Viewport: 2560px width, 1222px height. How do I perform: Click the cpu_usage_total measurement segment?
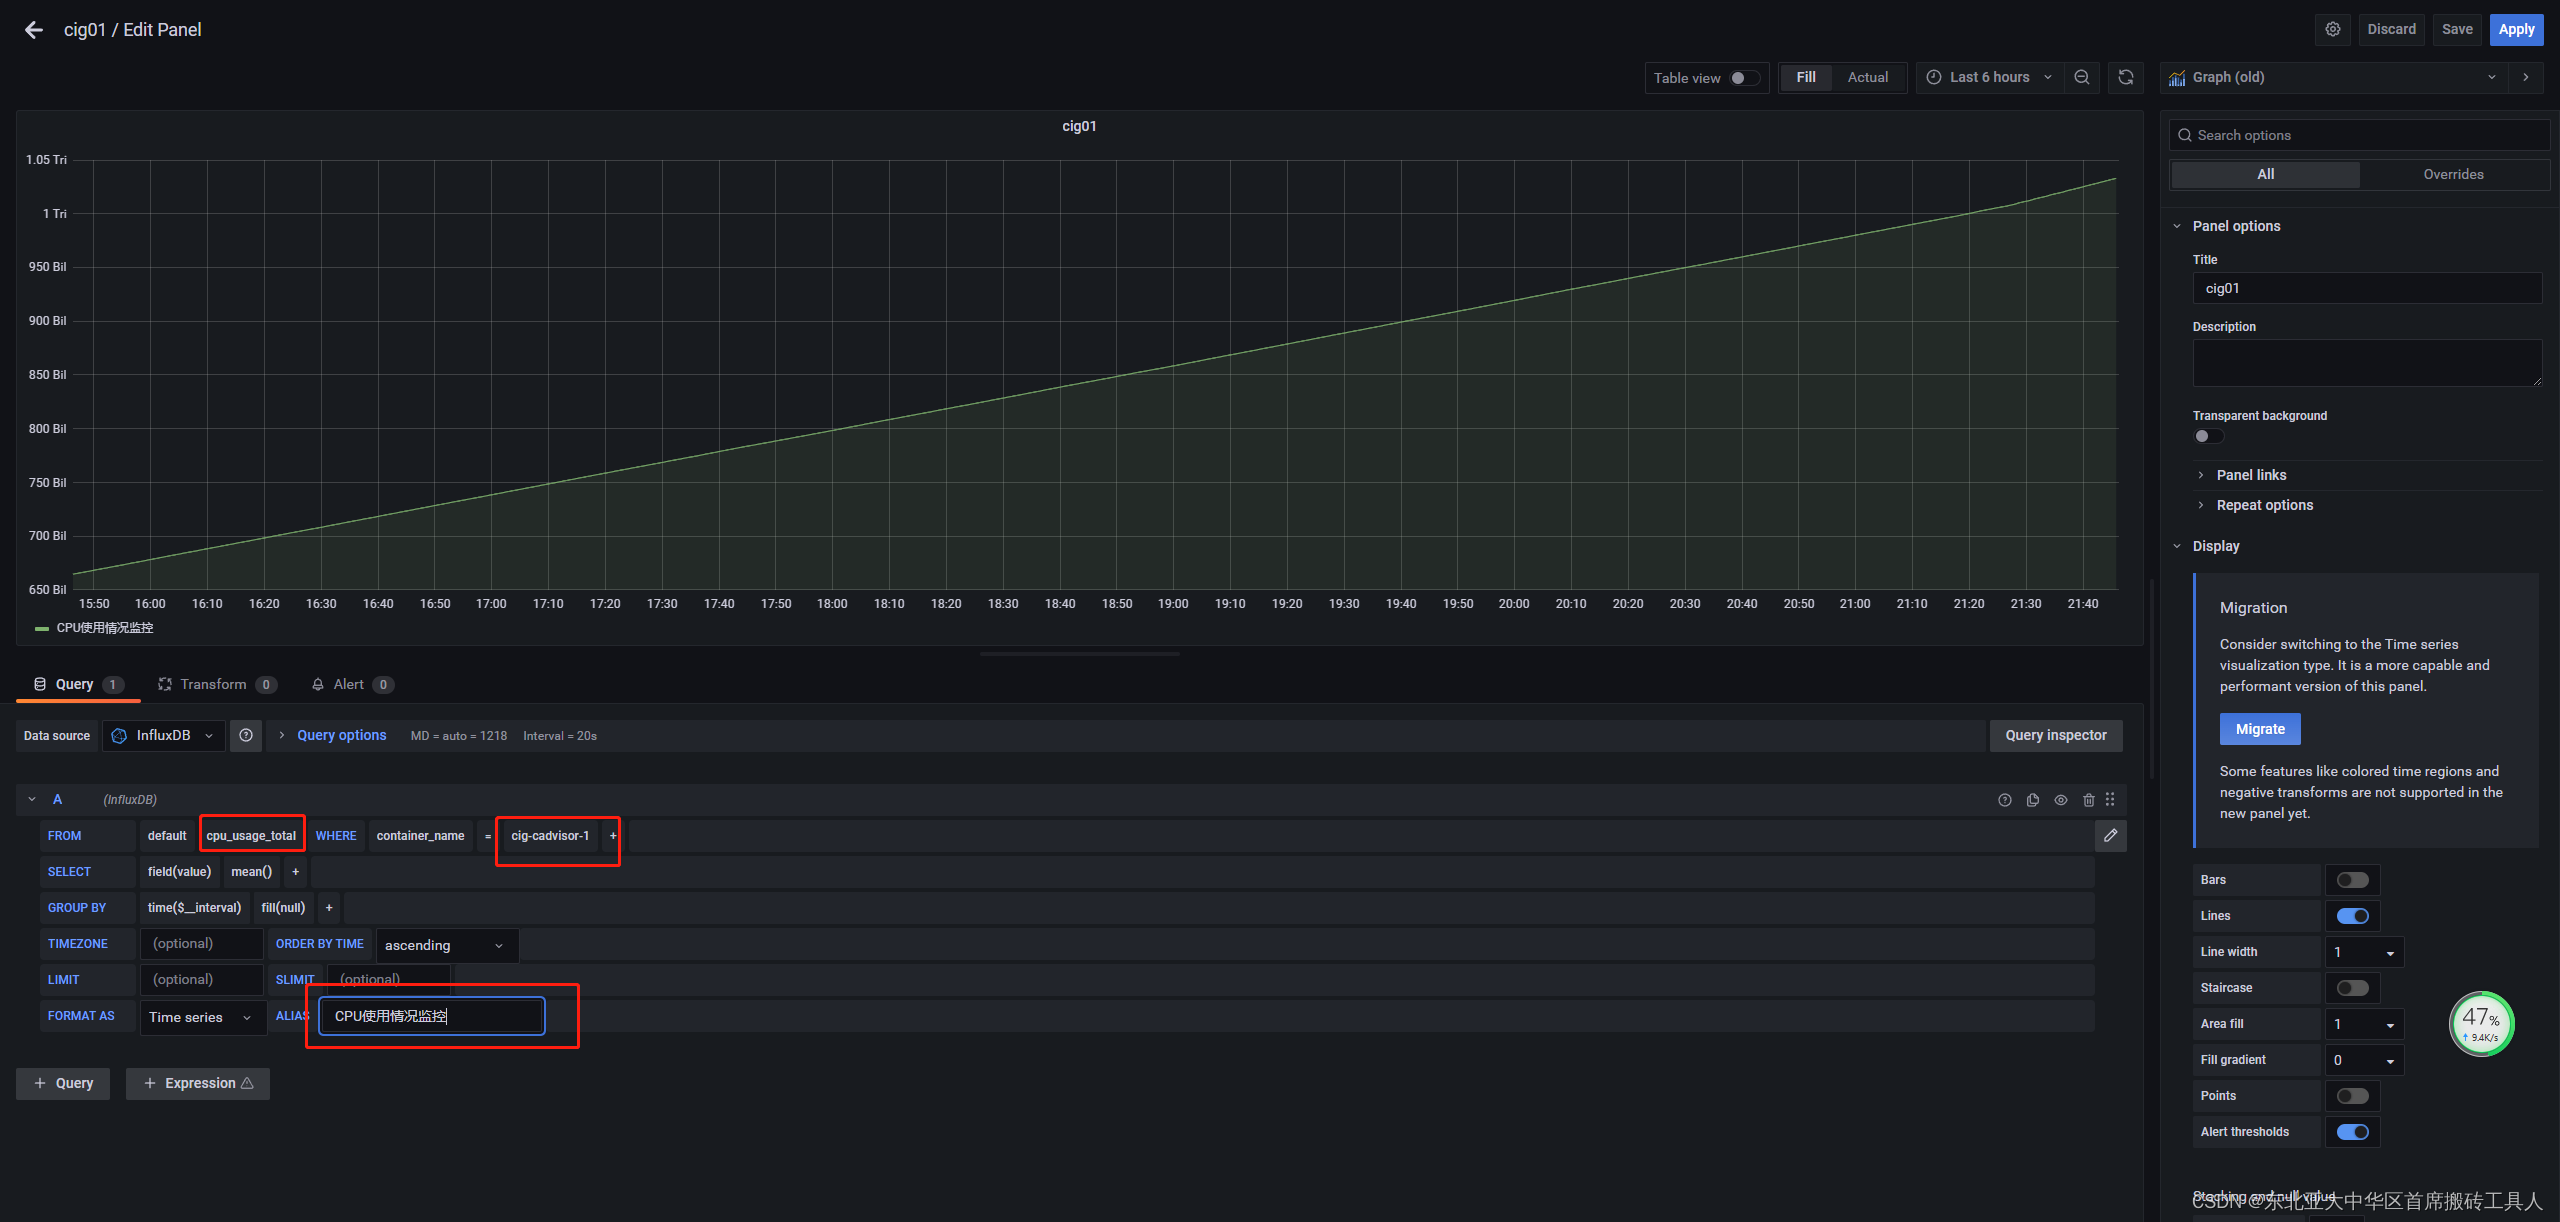(251, 836)
